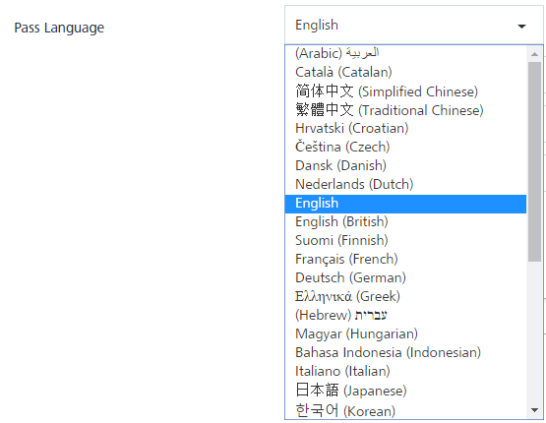Choose Čeština (Czech) language
This screenshot has width=546, height=423.
tap(406, 147)
